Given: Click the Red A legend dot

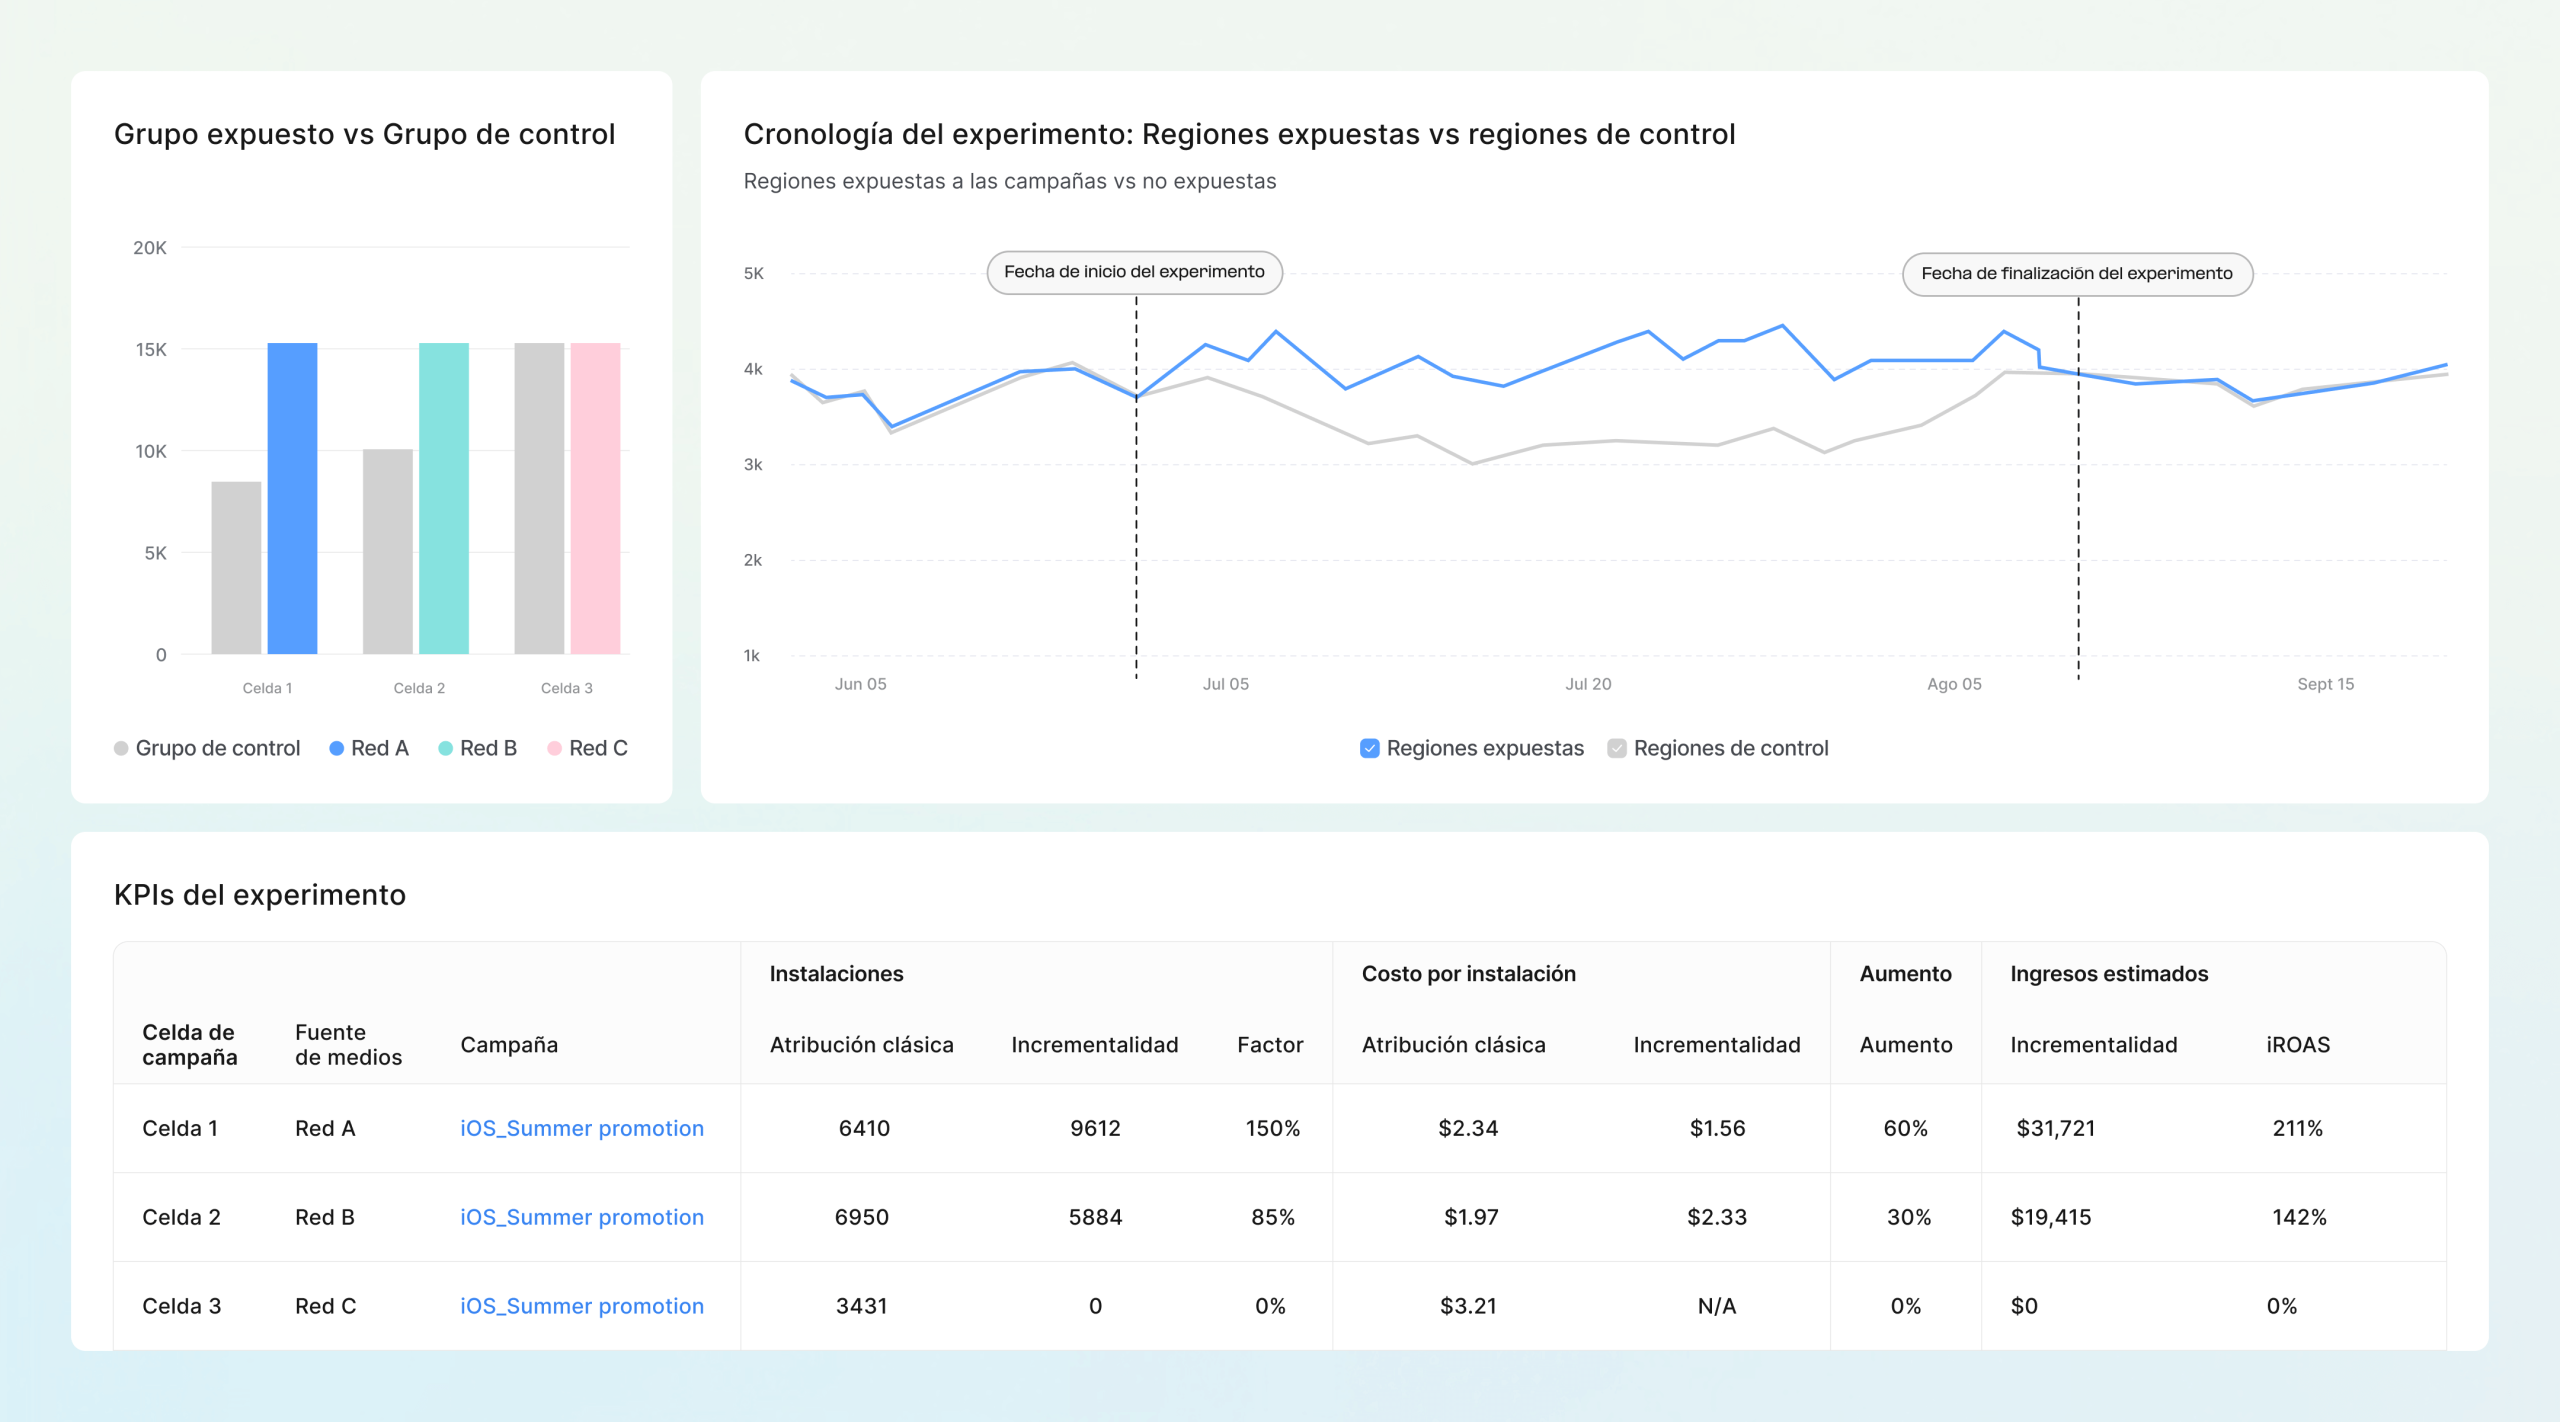Looking at the screenshot, I should point(337,748).
